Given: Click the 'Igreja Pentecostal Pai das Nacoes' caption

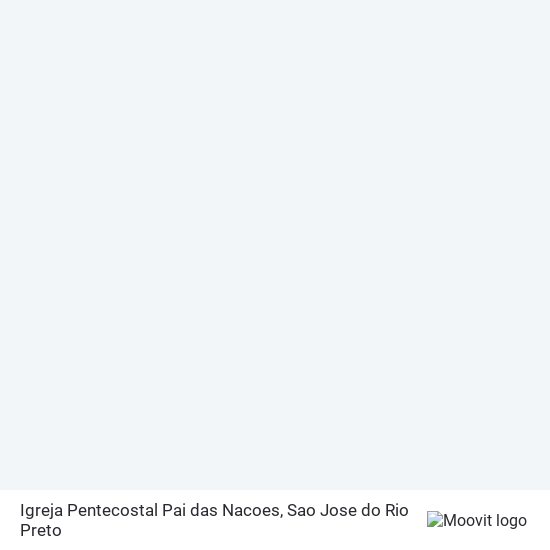Looking at the screenshot, I should click(x=151, y=510).
